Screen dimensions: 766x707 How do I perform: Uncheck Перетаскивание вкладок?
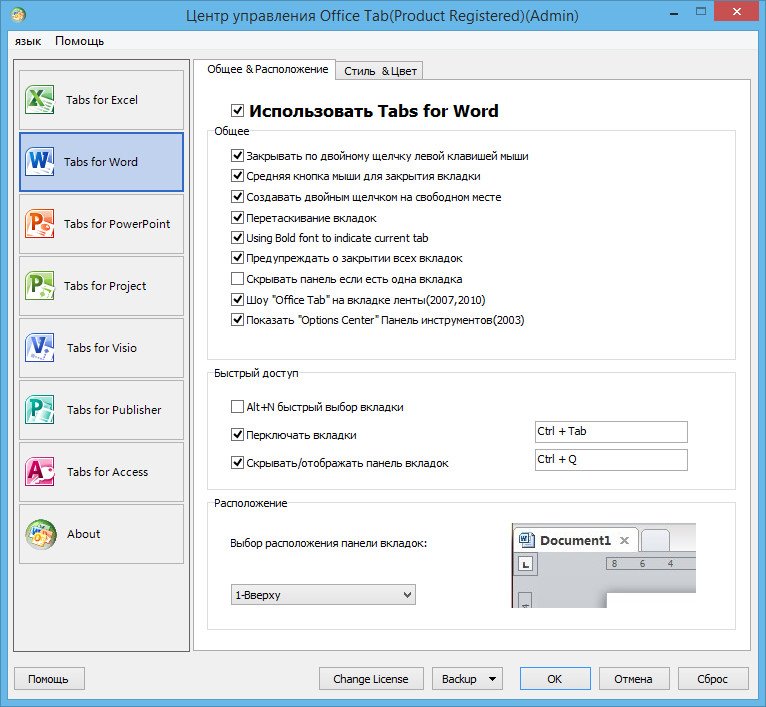tap(237, 218)
